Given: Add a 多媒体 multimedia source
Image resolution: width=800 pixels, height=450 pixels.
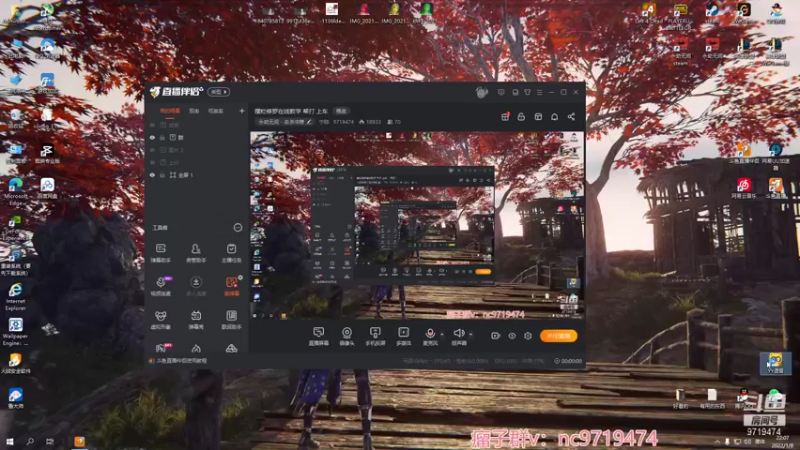Looking at the screenshot, I should pyautogui.click(x=404, y=336).
